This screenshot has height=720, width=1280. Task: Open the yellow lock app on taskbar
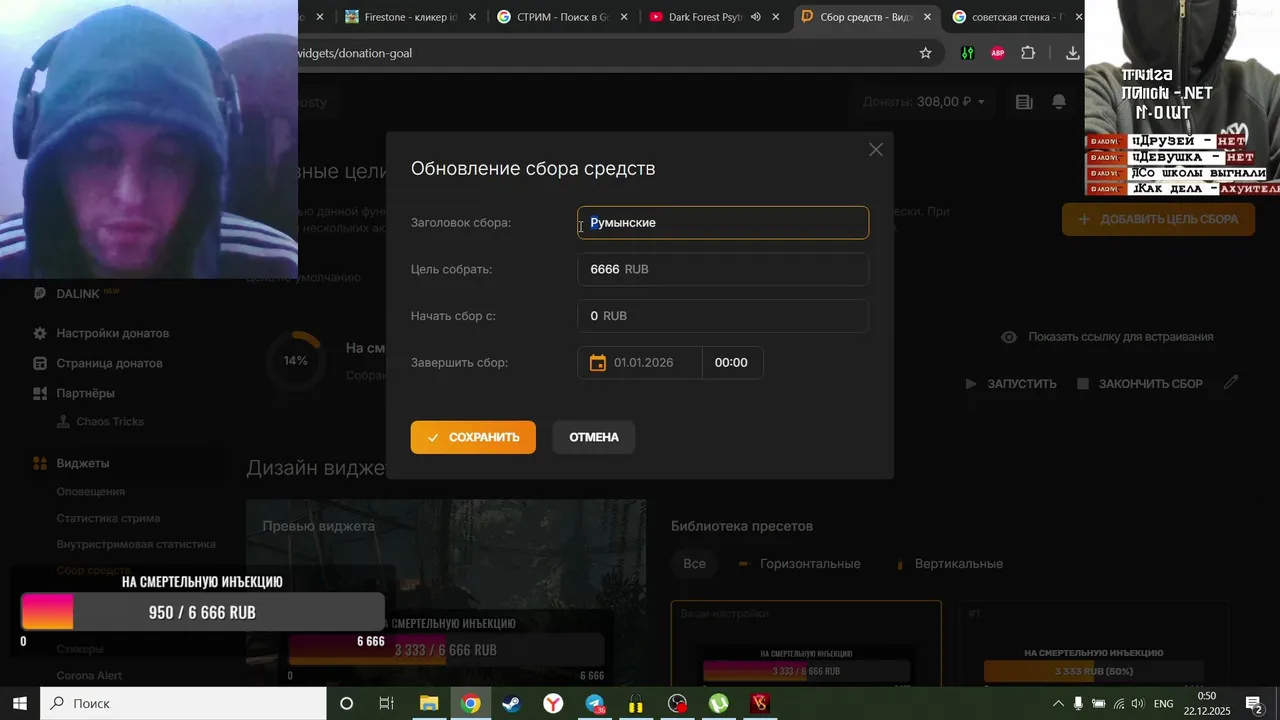coord(636,704)
